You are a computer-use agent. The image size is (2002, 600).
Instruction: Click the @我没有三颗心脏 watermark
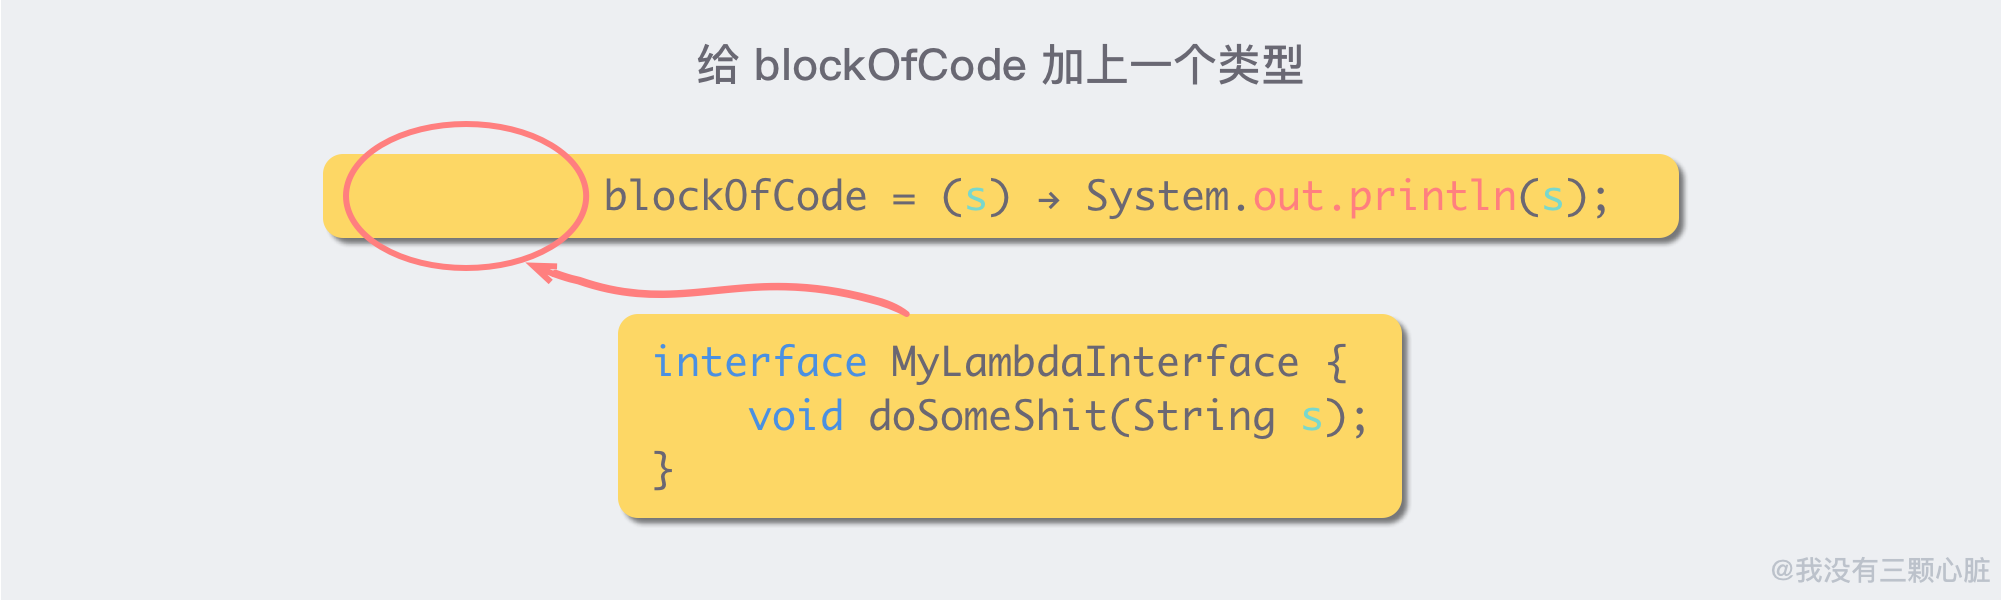tap(1880, 570)
